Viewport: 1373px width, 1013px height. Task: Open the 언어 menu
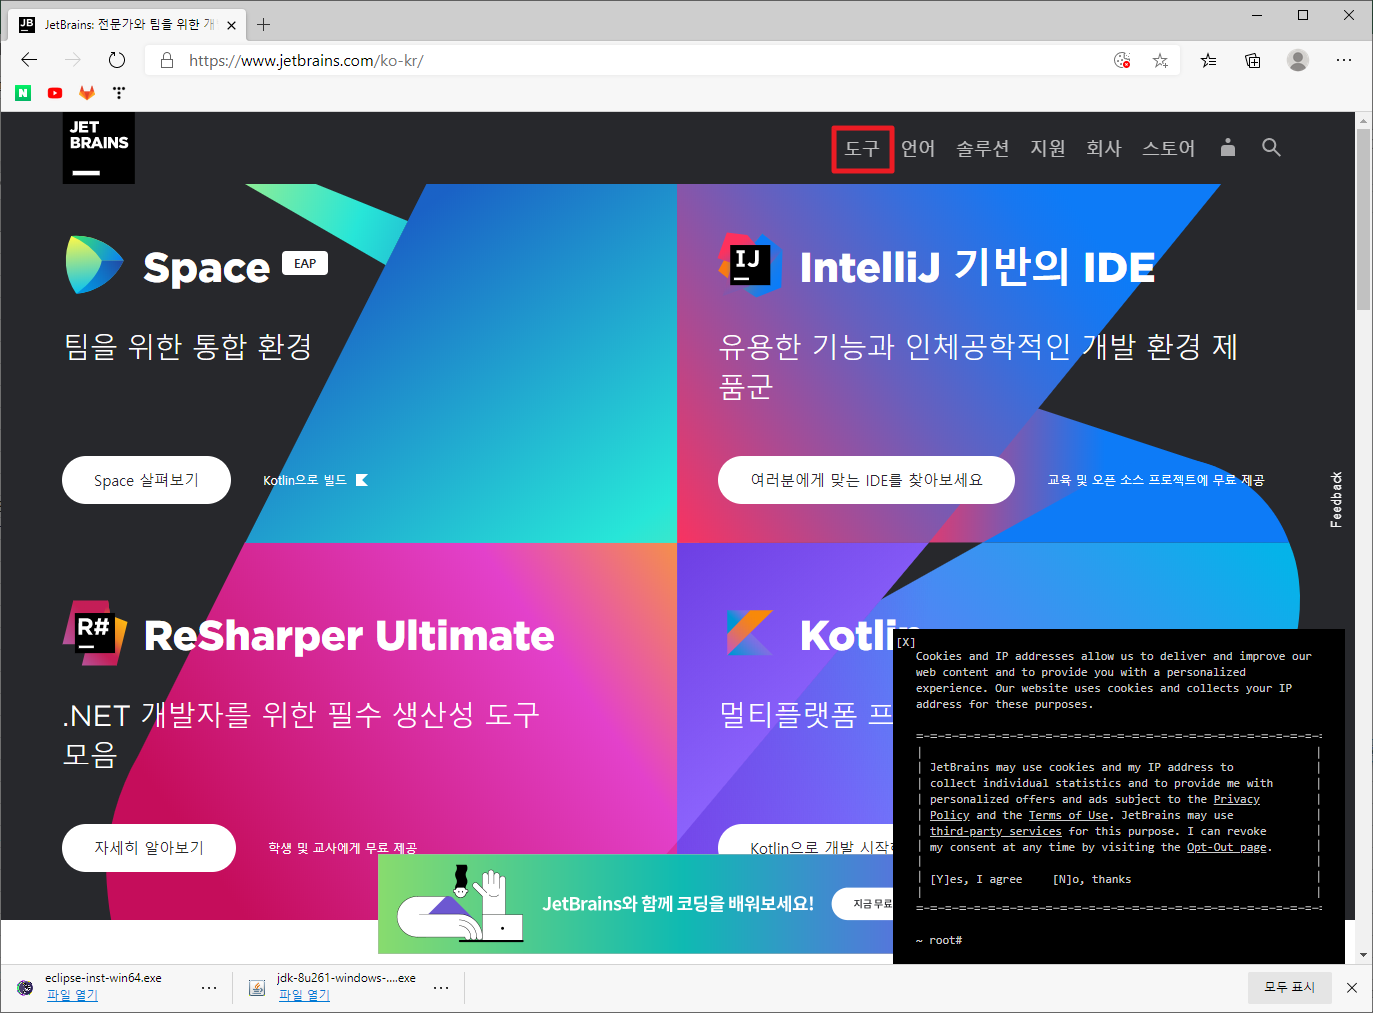point(918,149)
